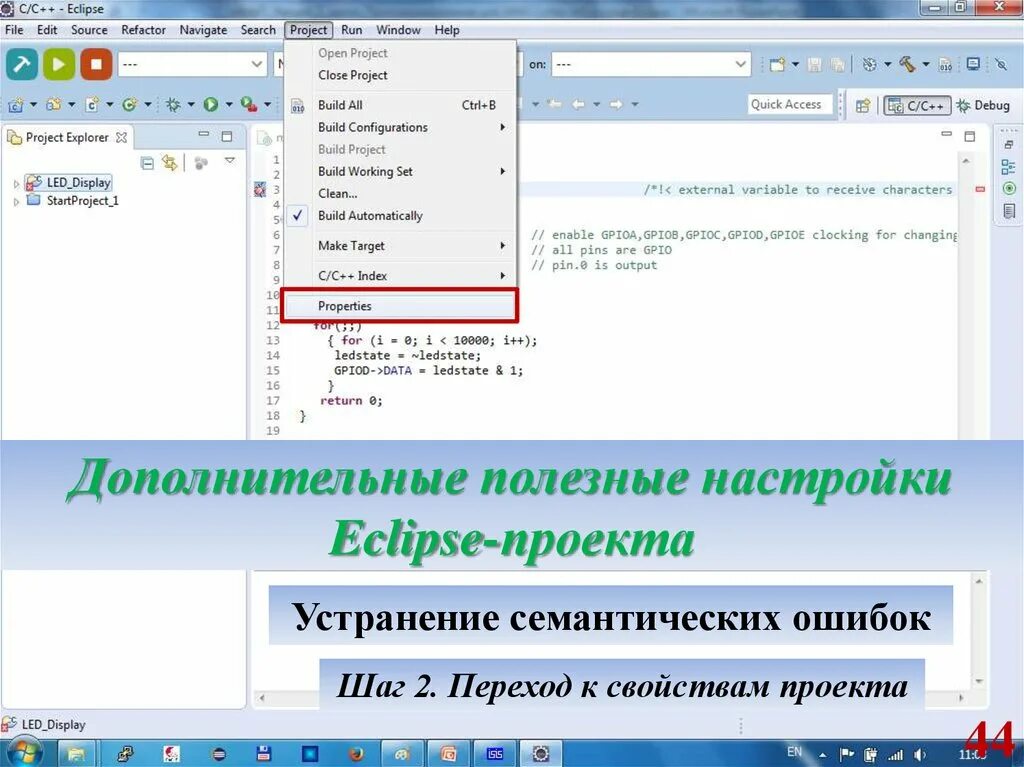Click the Outline icon in right sidebar
The image size is (1024, 767).
pyautogui.click(x=1008, y=167)
